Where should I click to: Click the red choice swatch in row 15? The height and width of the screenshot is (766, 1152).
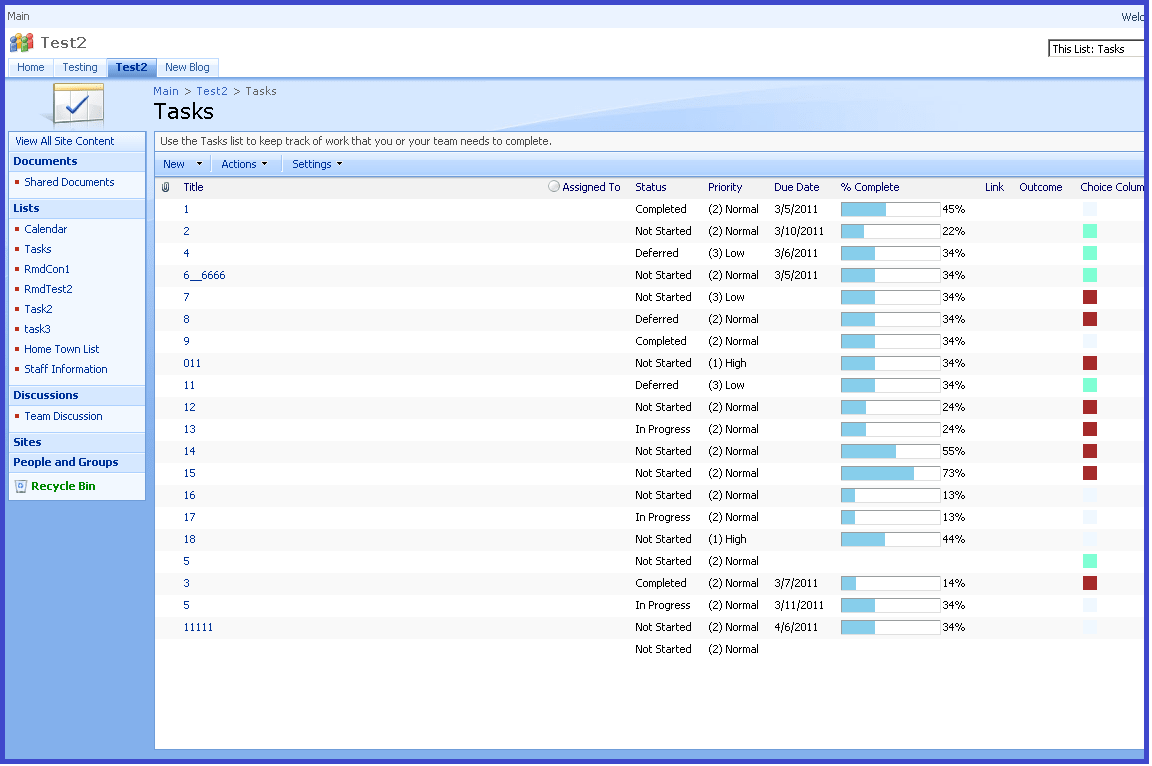click(1090, 474)
